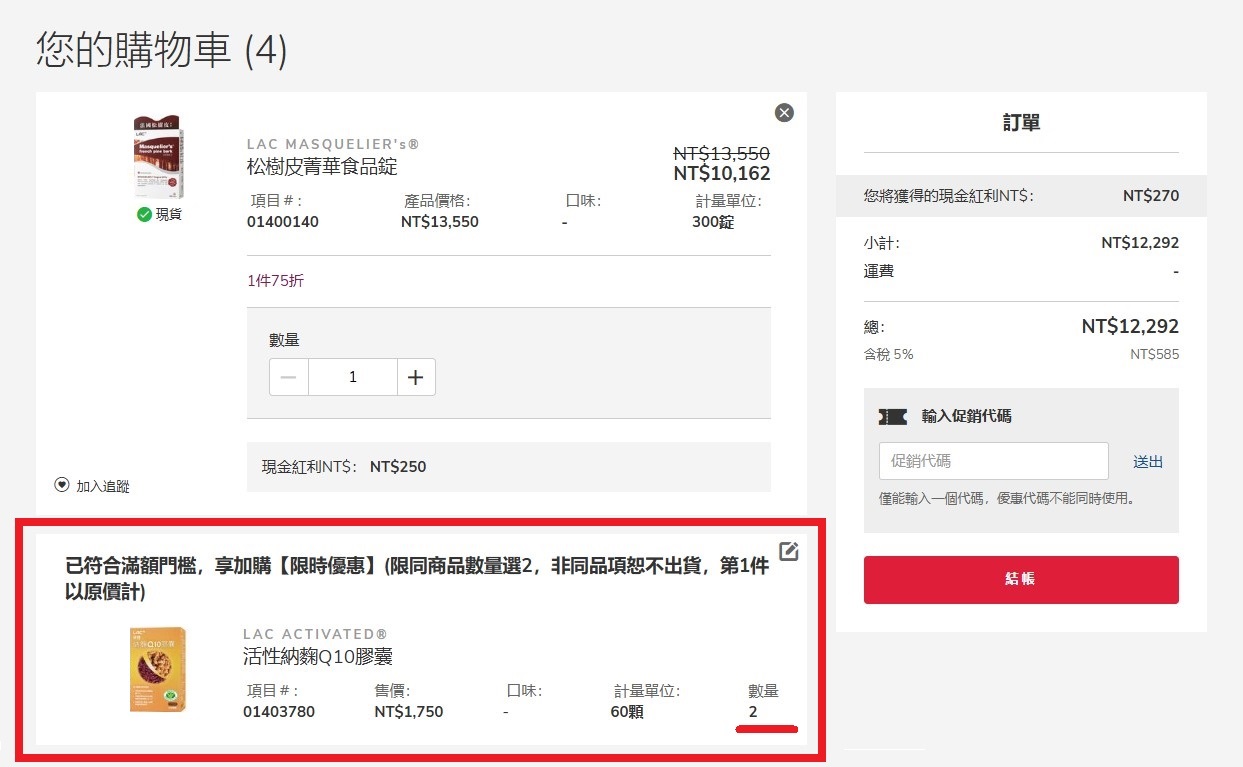Click the heart icon for 加入追蹤
Screen dimensions: 1243x767
(x=62, y=485)
